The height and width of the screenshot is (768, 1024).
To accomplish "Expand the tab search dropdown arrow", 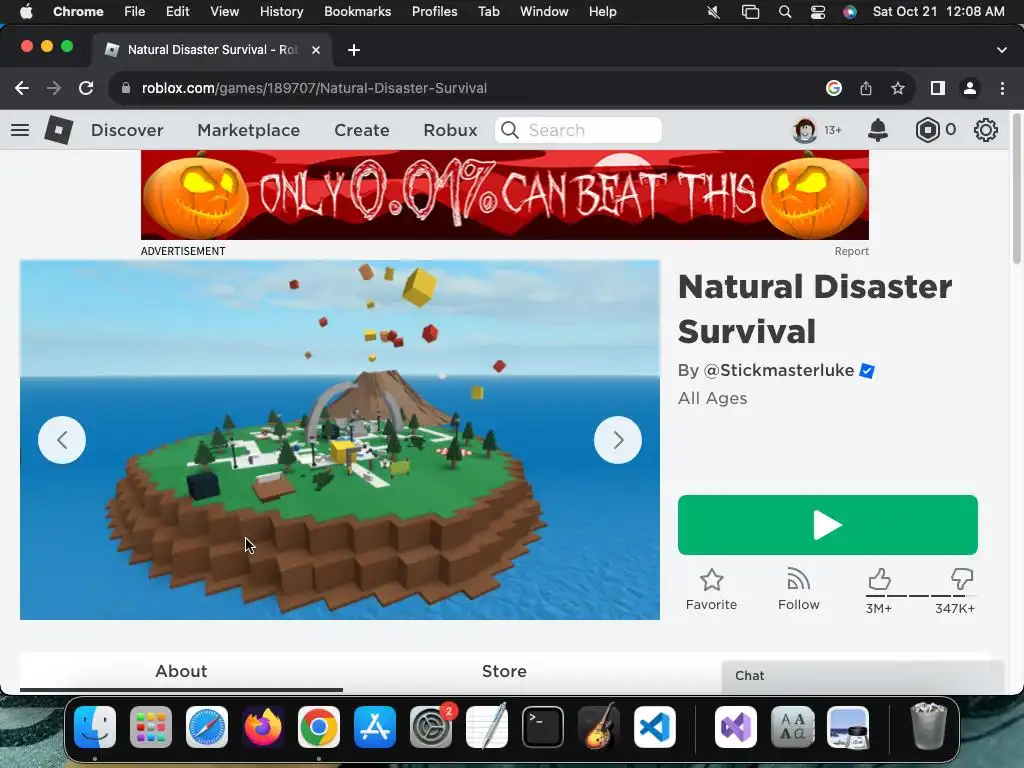I will (1002, 50).
